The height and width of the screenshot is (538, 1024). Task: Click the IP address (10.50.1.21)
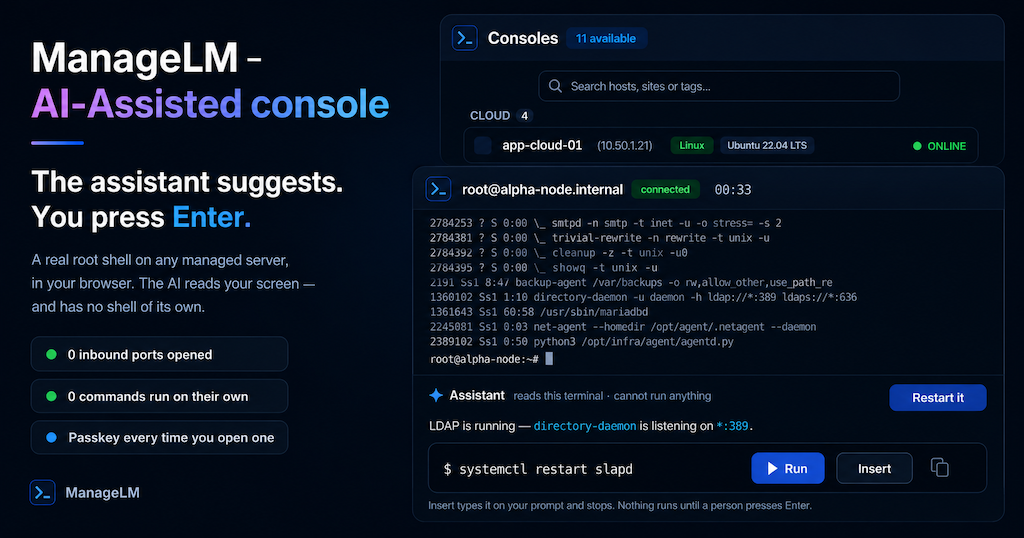point(624,146)
